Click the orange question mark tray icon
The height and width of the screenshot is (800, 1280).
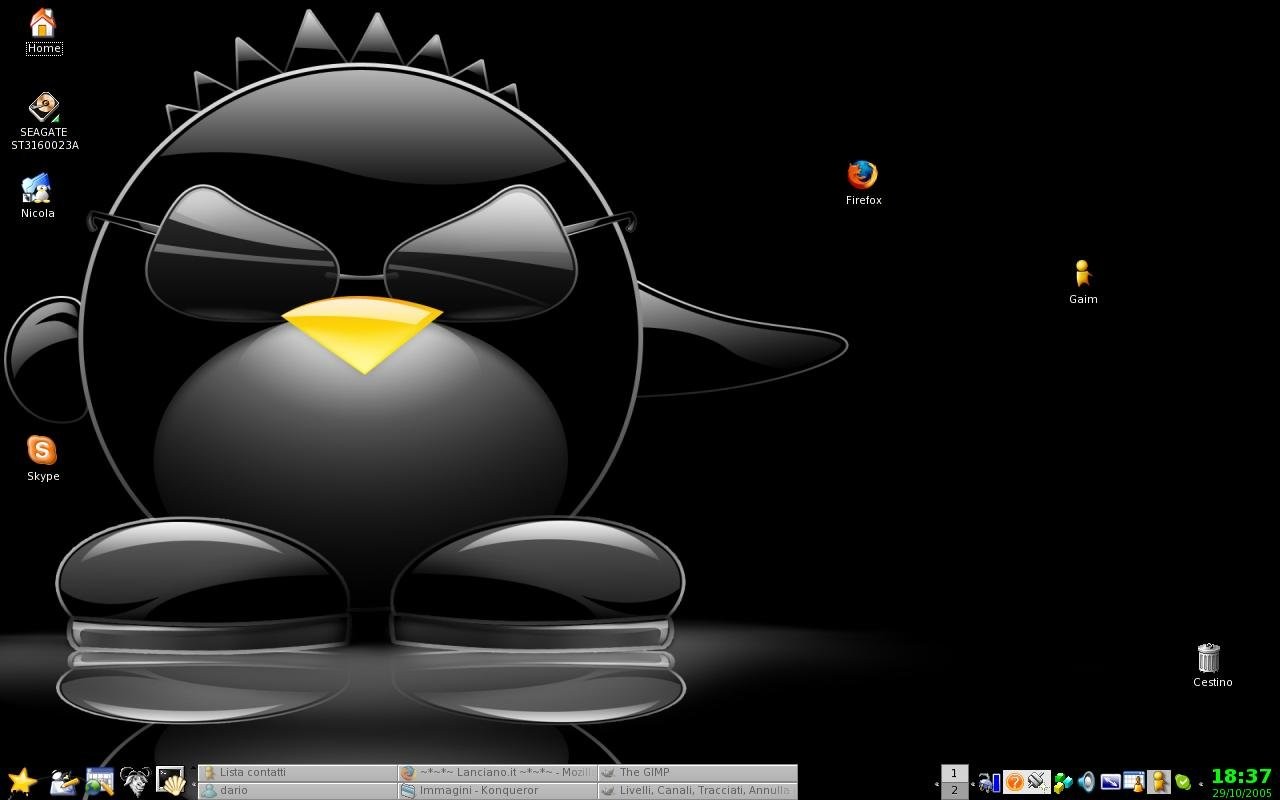tap(1014, 782)
